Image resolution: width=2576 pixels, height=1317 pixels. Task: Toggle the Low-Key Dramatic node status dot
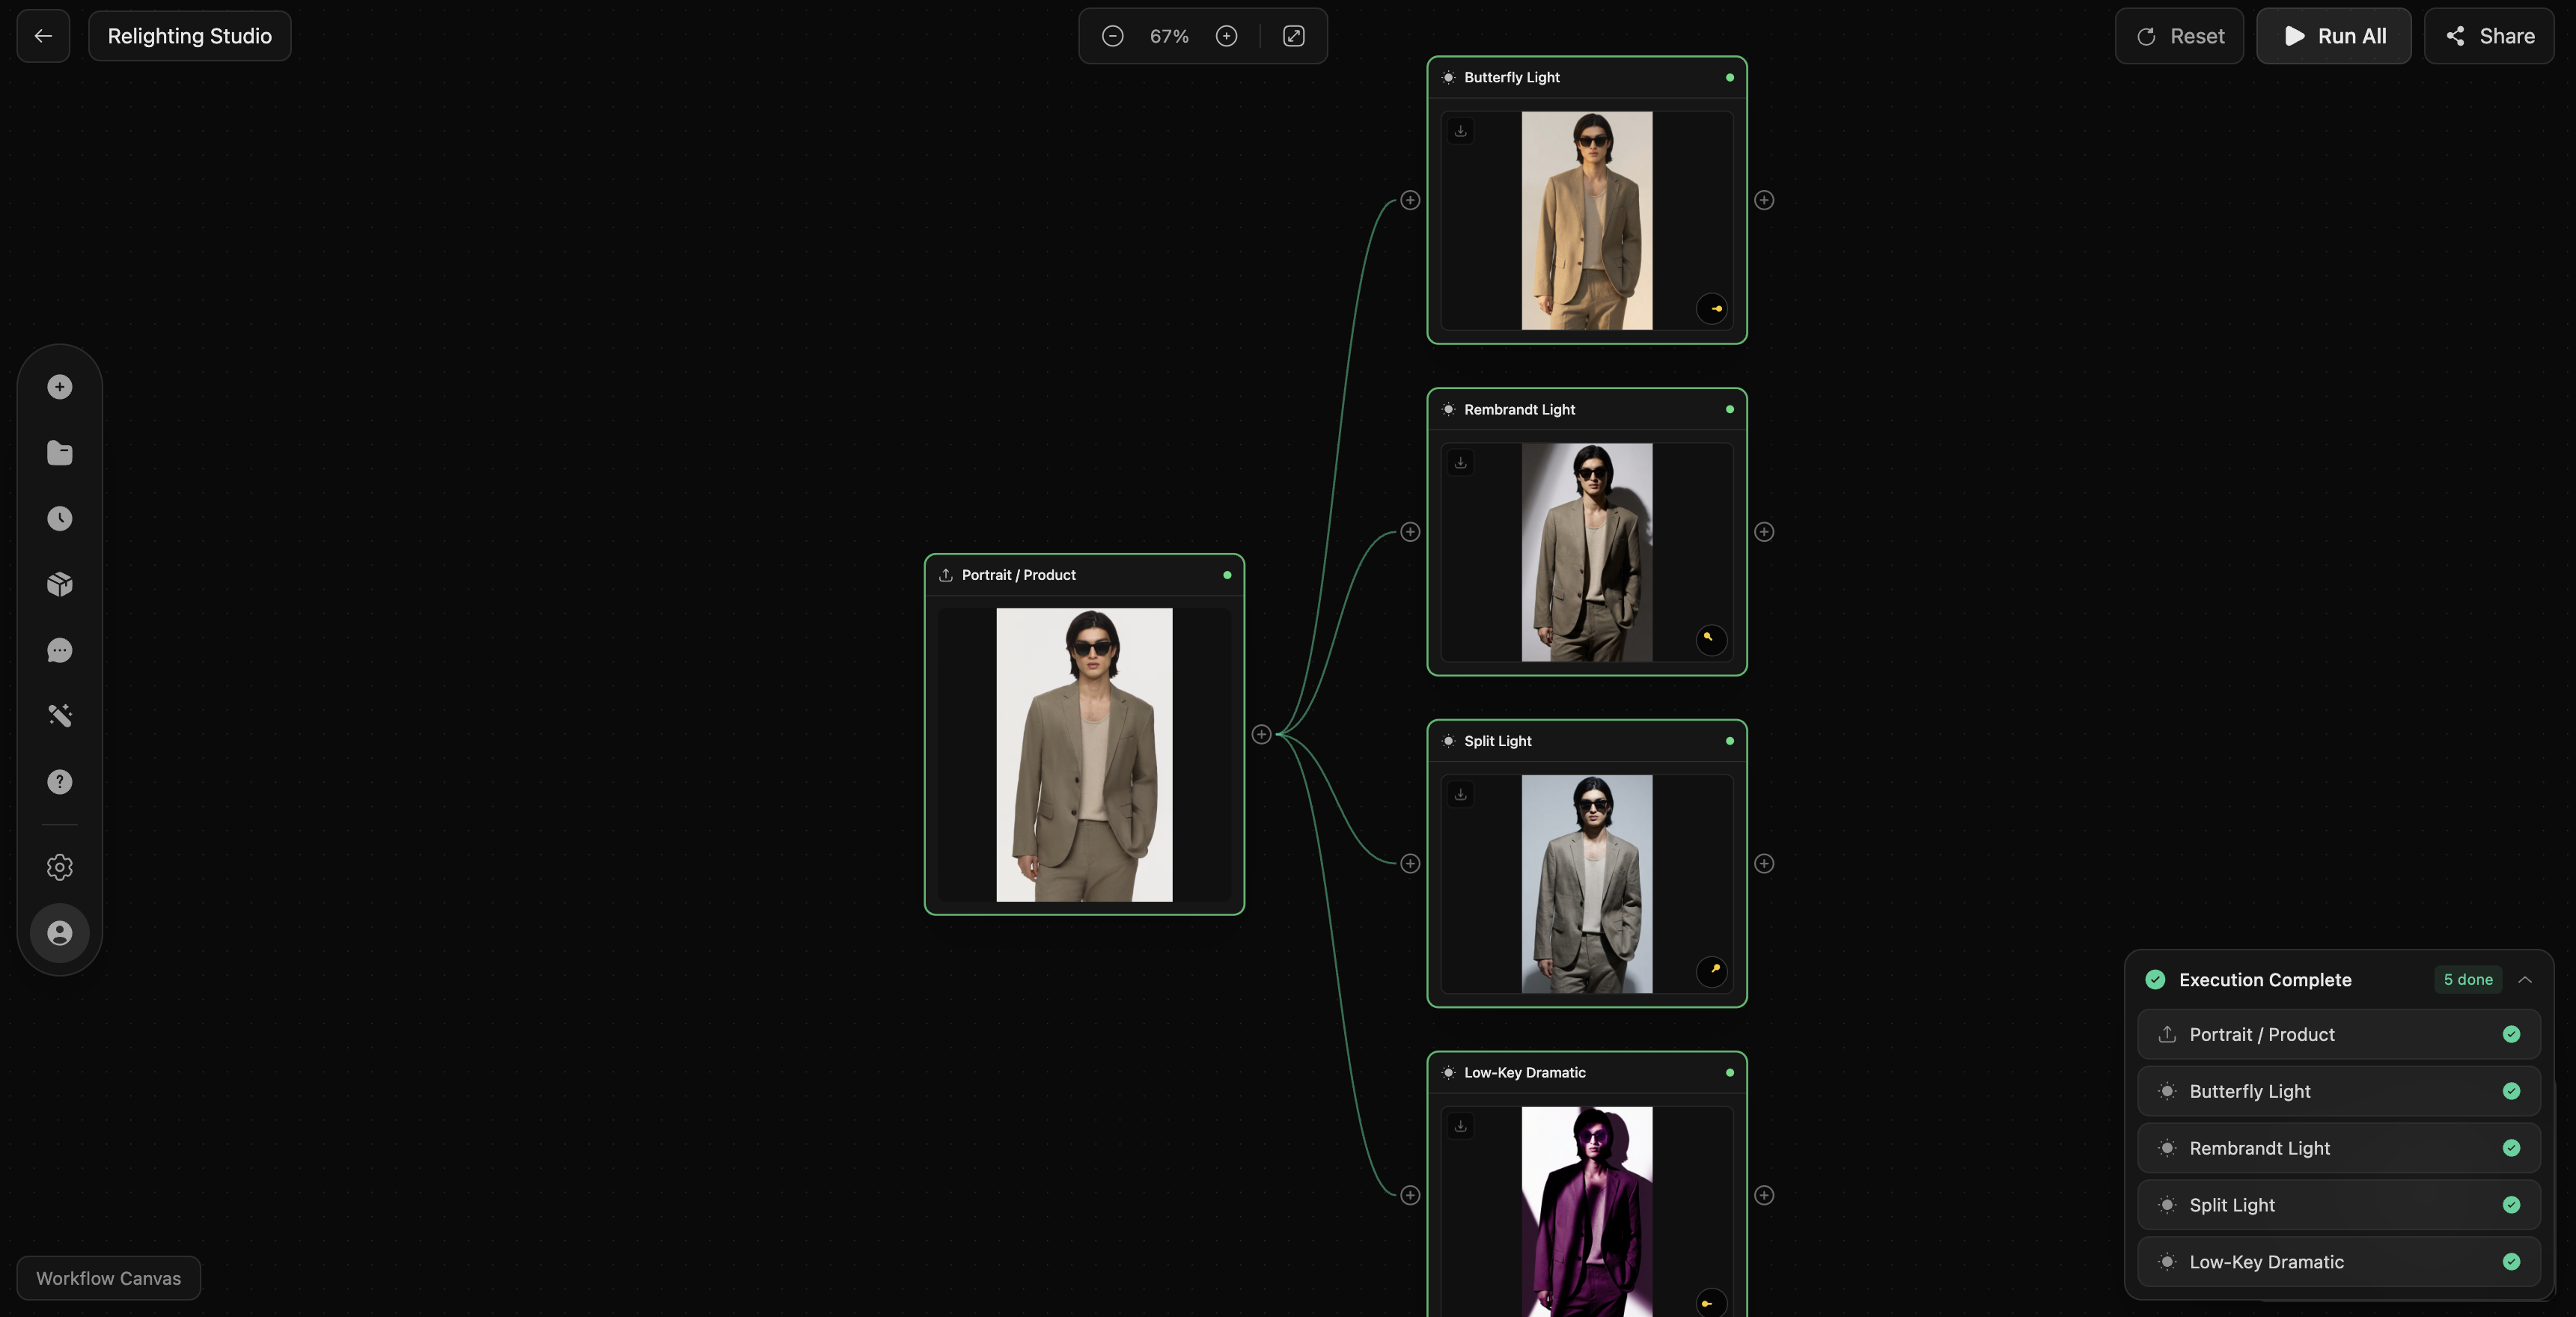pos(1729,1073)
